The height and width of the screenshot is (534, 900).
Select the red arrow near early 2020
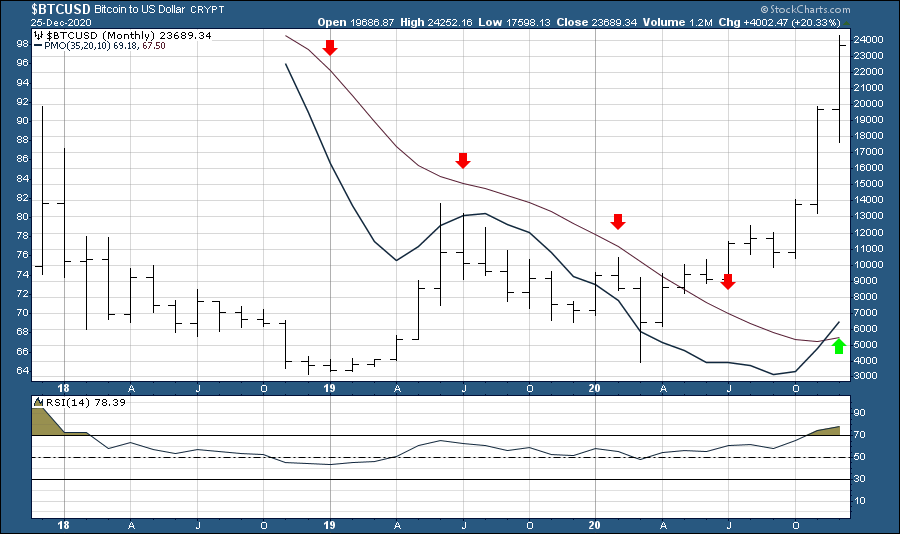click(x=618, y=221)
